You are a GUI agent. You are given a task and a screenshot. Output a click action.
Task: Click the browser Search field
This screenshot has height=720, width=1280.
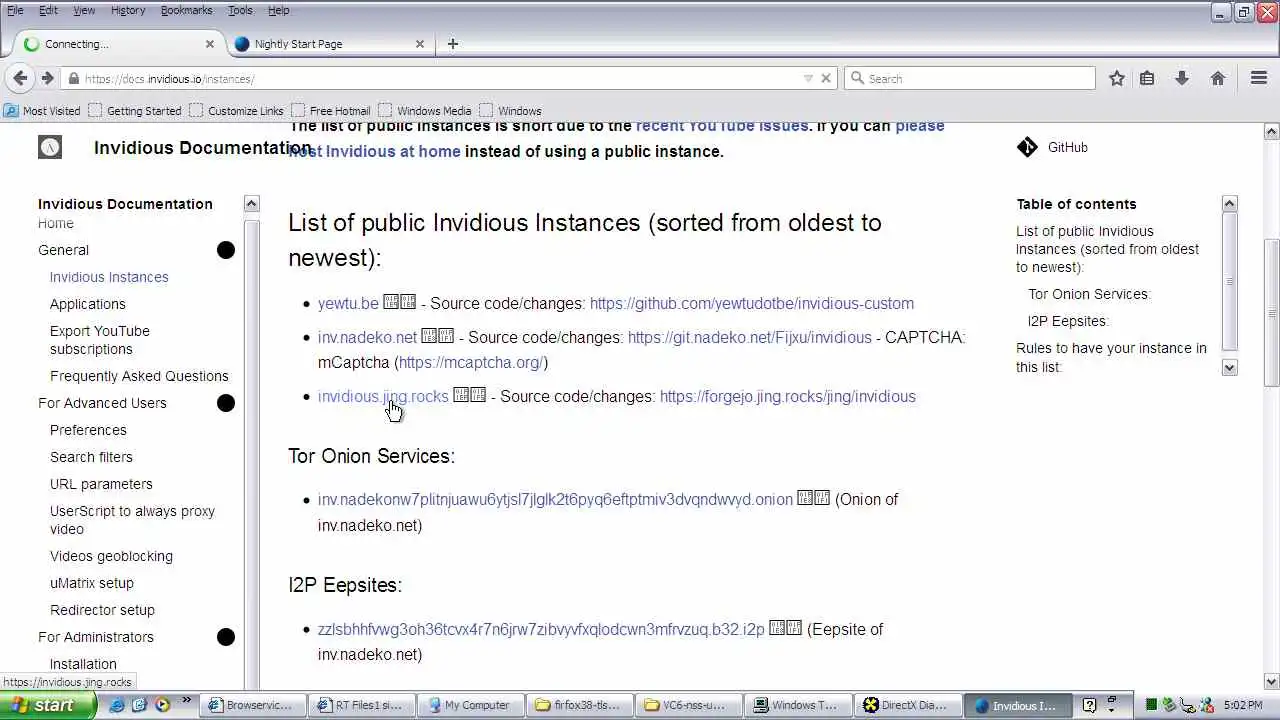point(970,78)
